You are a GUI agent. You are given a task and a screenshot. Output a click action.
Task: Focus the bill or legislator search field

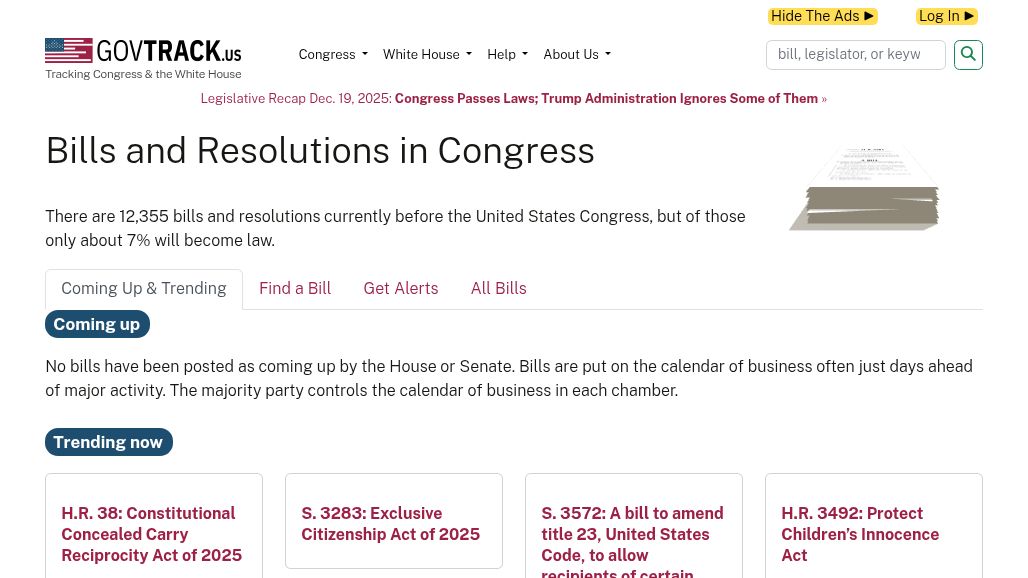855,55
